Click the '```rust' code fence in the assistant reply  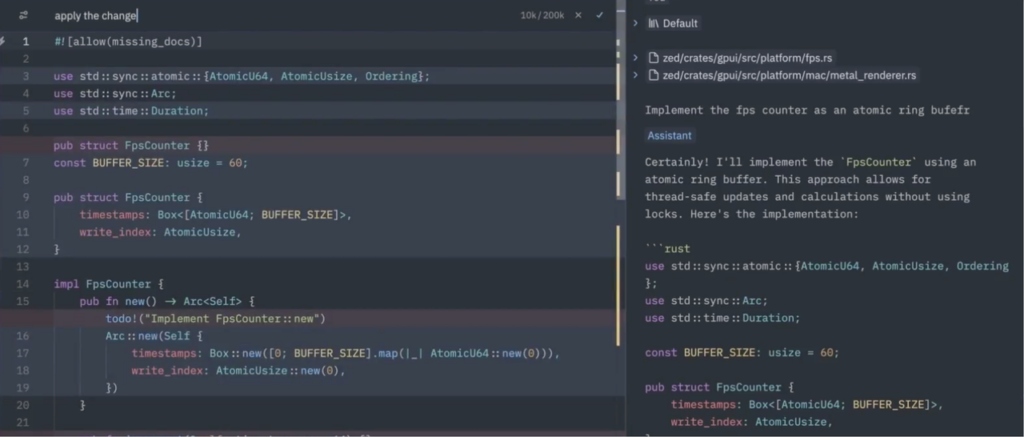tap(667, 249)
